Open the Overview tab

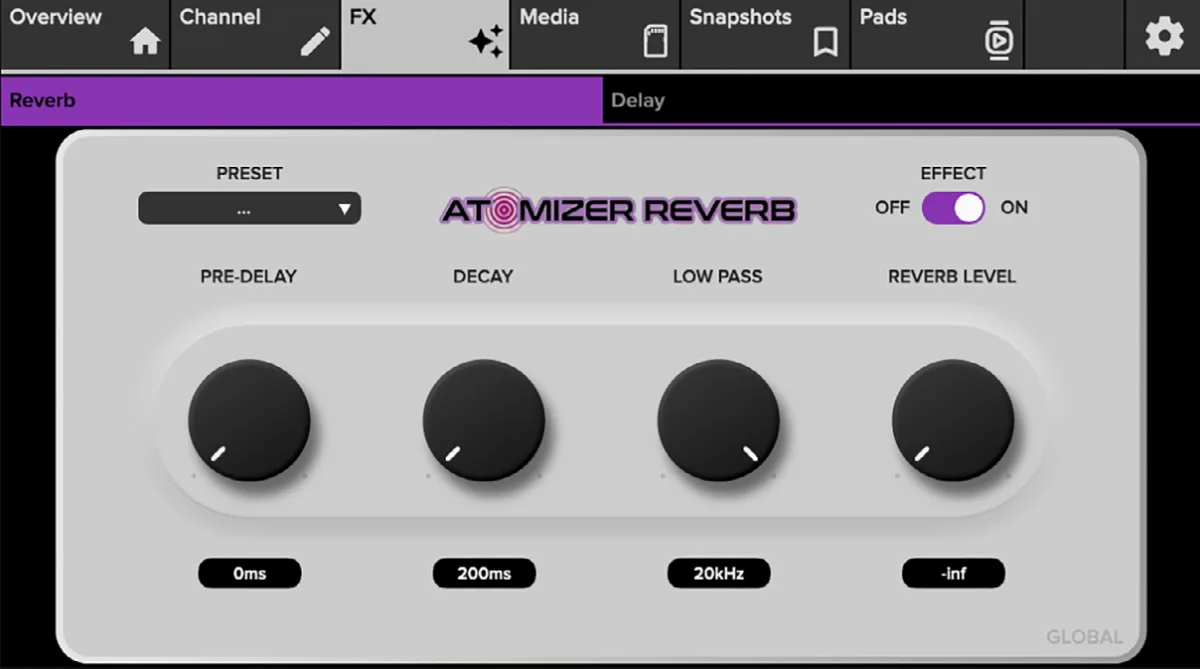(85, 35)
